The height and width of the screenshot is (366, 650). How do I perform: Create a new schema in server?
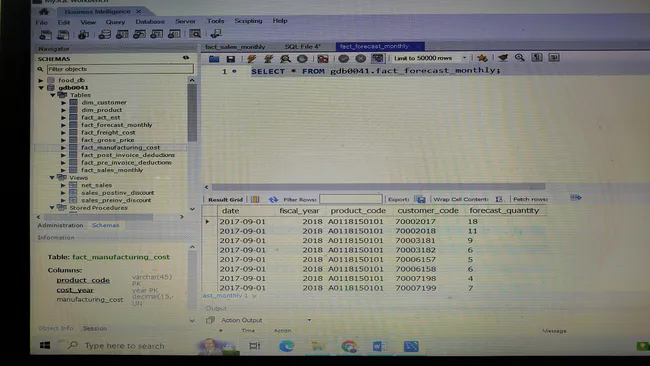tap(104, 34)
